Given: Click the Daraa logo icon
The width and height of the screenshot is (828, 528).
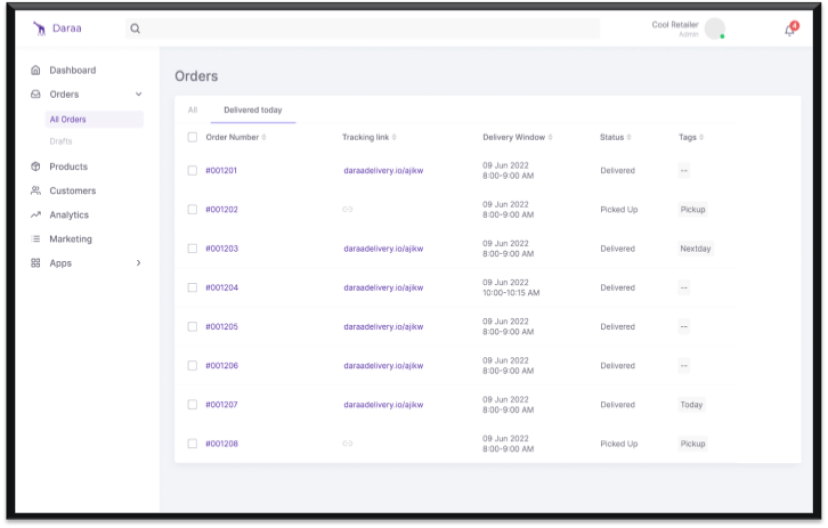Looking at the screenshot, I should (40, 29).
